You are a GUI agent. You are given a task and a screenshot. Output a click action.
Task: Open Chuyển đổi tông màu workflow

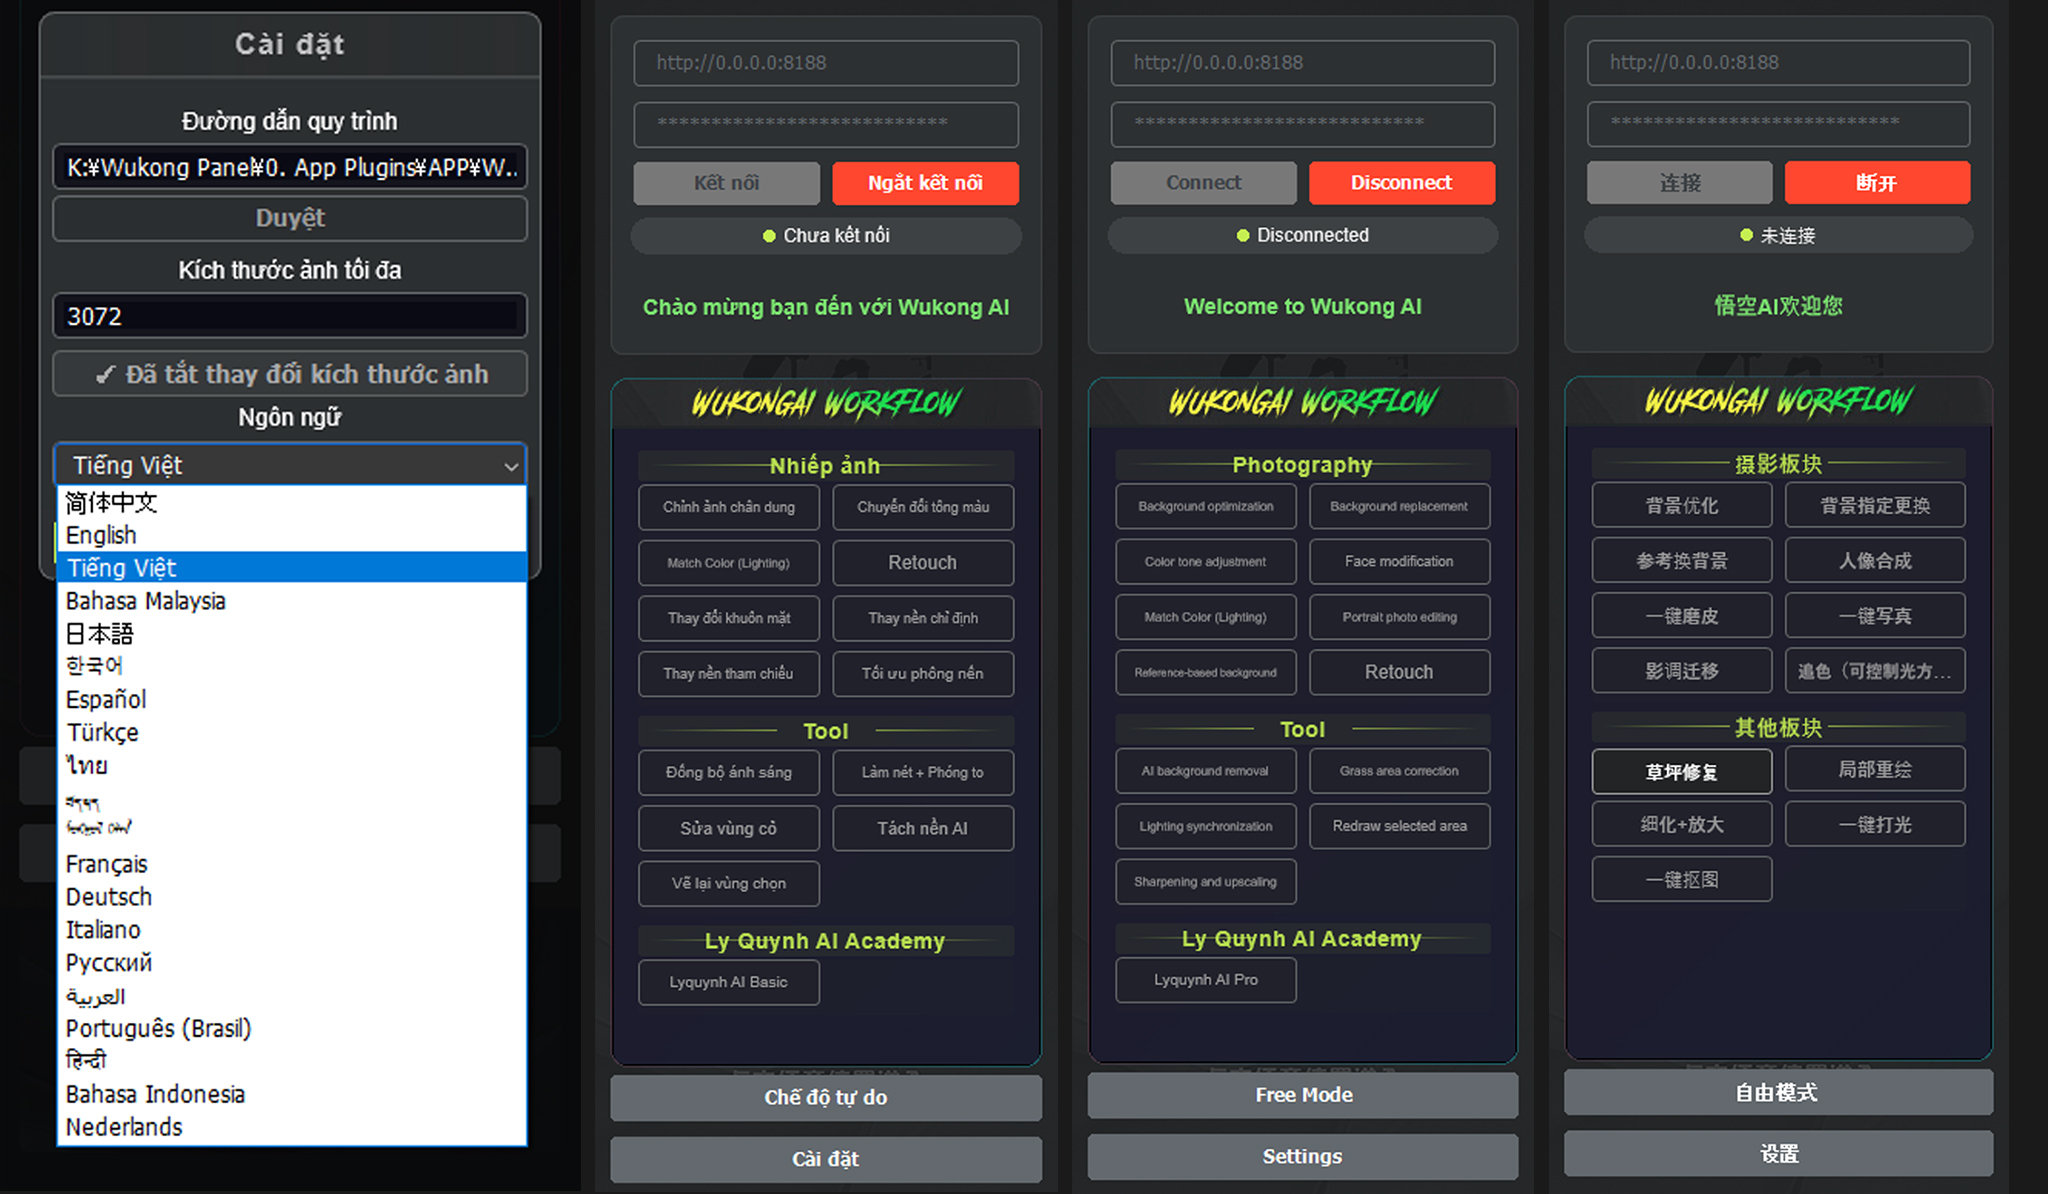(923, 507)
